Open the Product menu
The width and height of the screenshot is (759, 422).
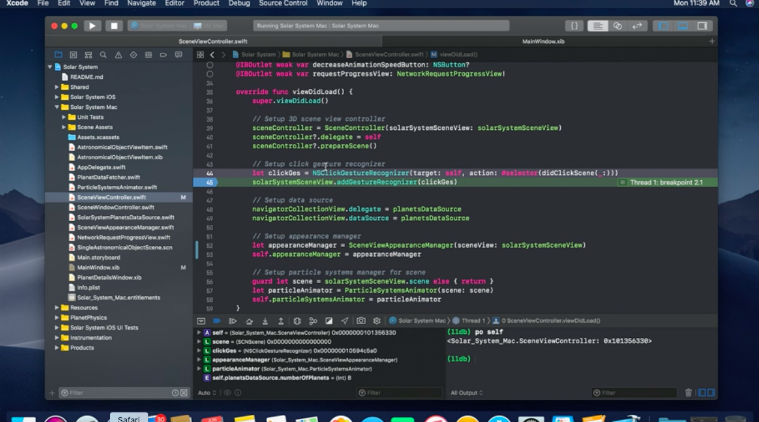206,3
